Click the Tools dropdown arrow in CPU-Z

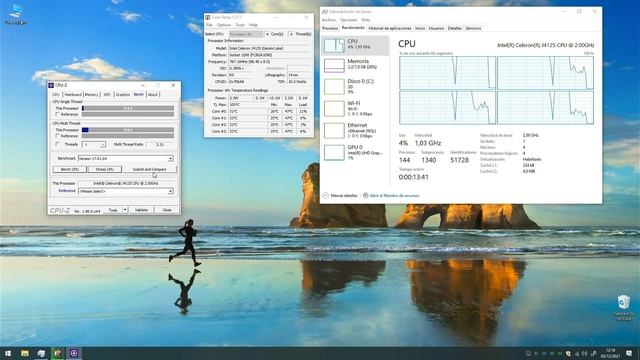pos(125,210)
